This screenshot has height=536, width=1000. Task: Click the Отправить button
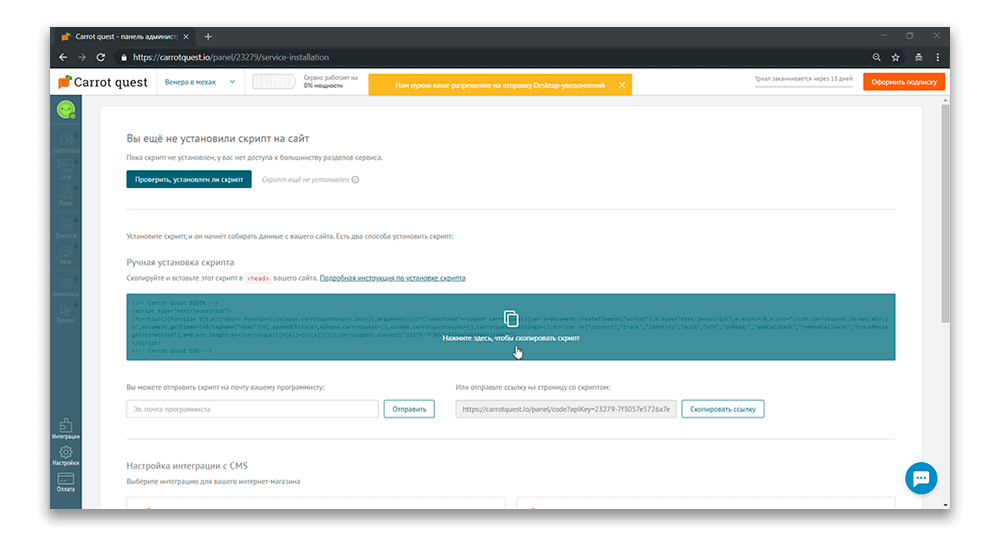tap(409, 409)
